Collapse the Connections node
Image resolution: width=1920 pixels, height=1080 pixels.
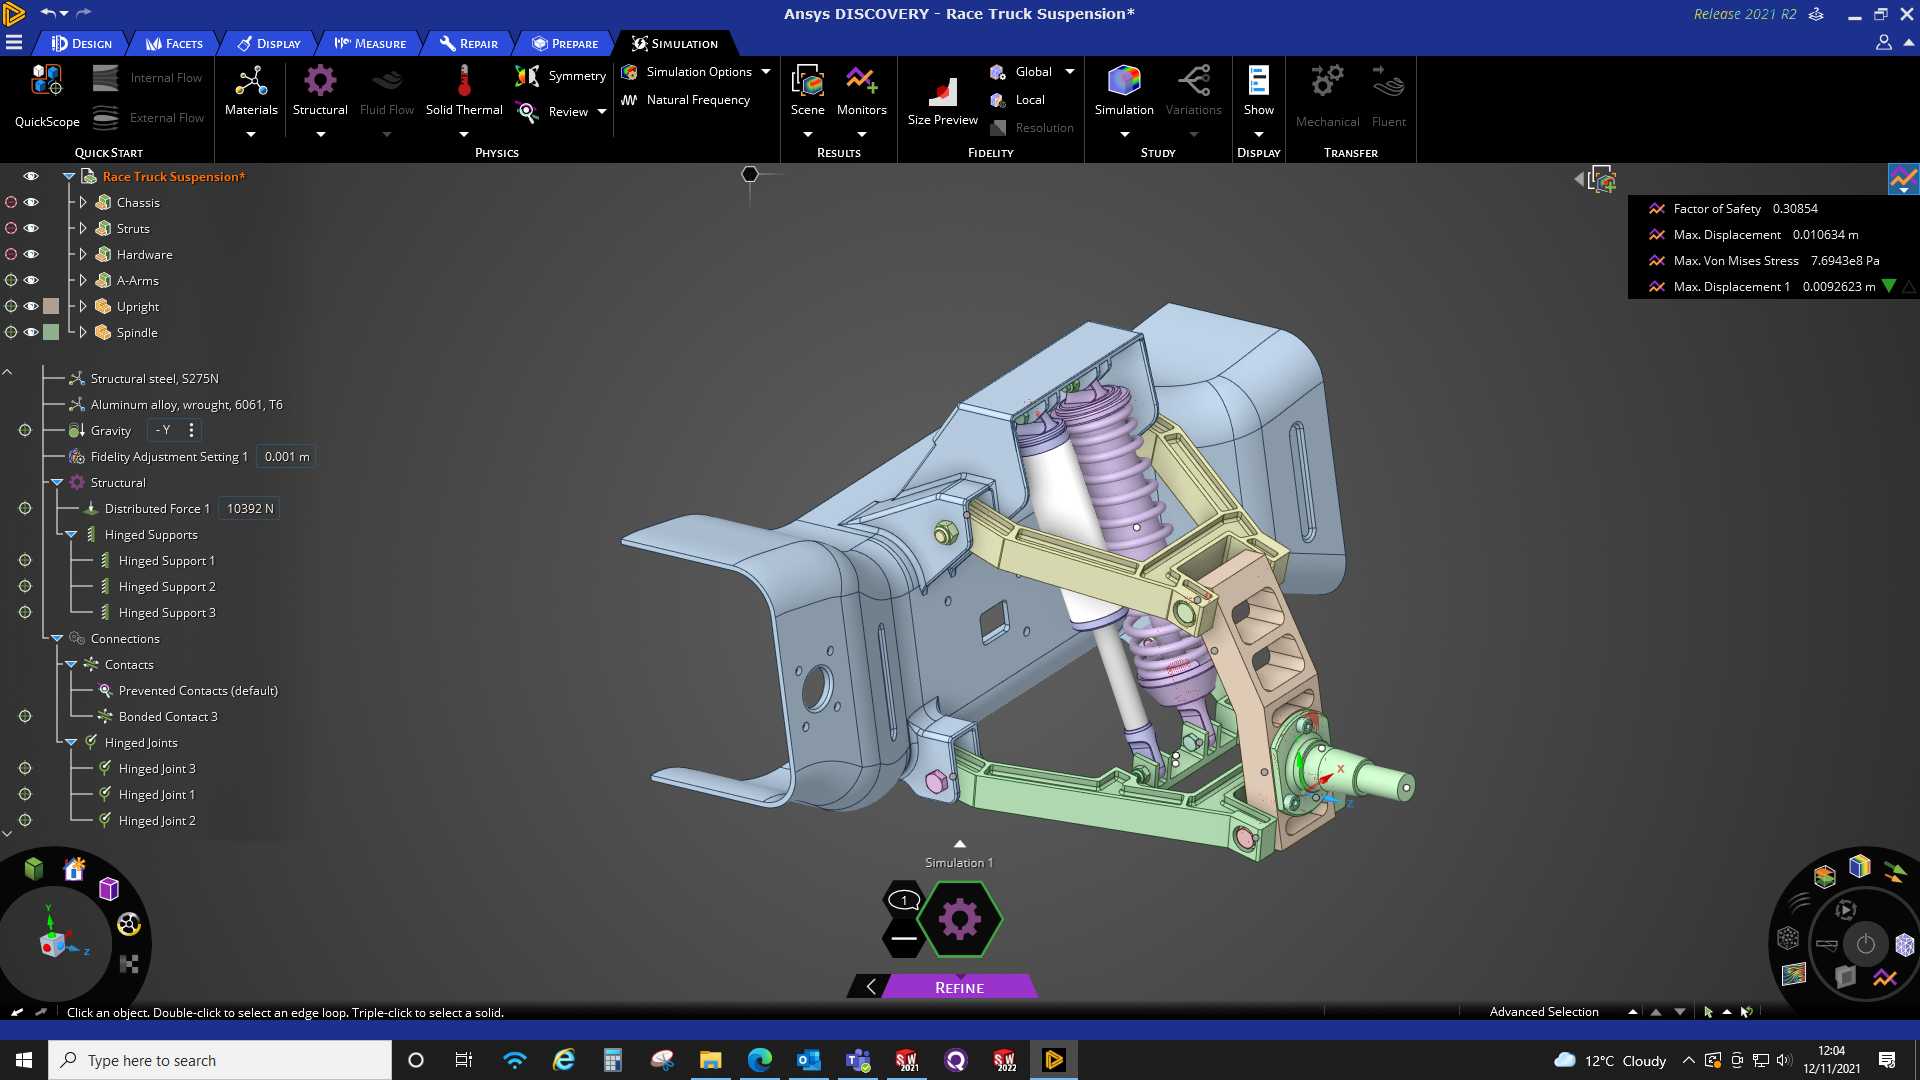(57, 638)
